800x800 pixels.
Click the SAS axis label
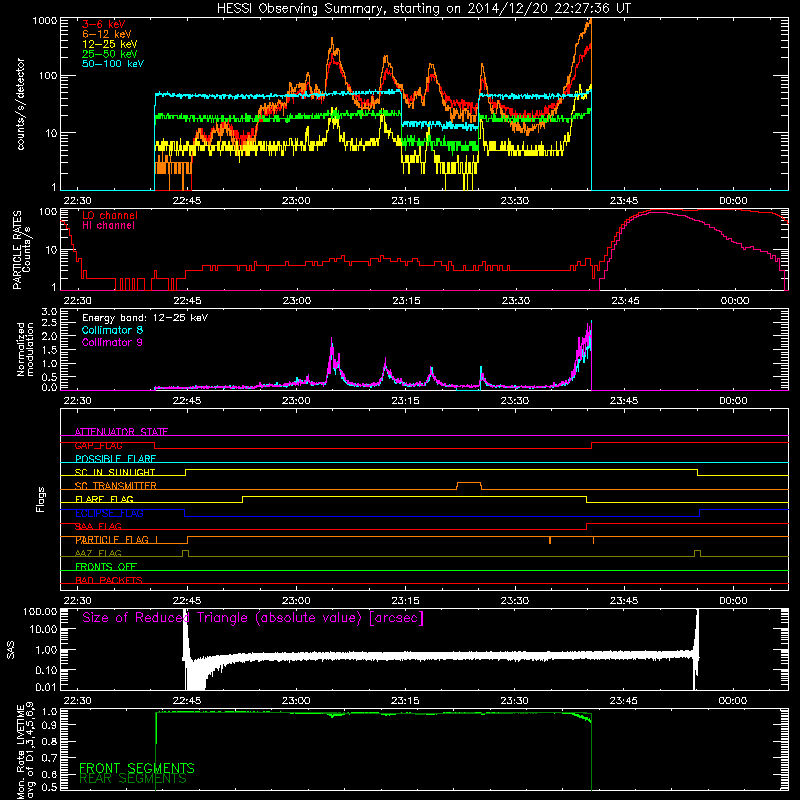tap(11, 650)
